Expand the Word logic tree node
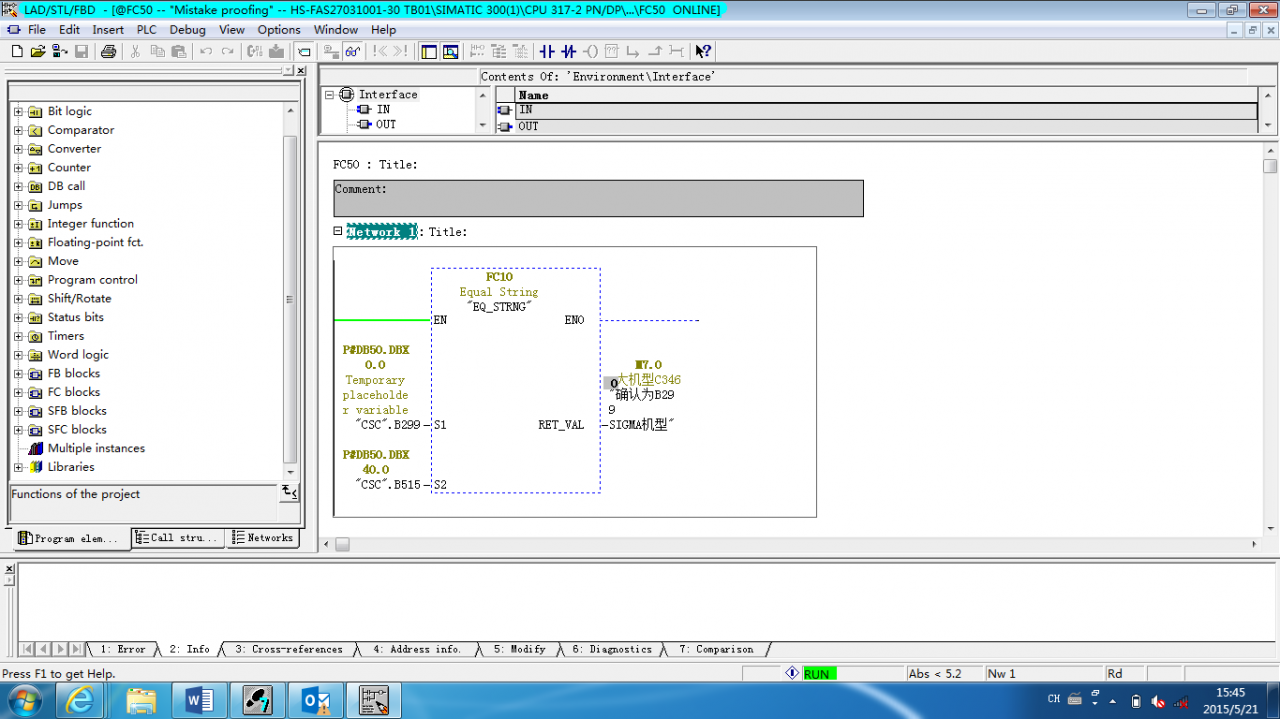 click(x=18, y=355)
